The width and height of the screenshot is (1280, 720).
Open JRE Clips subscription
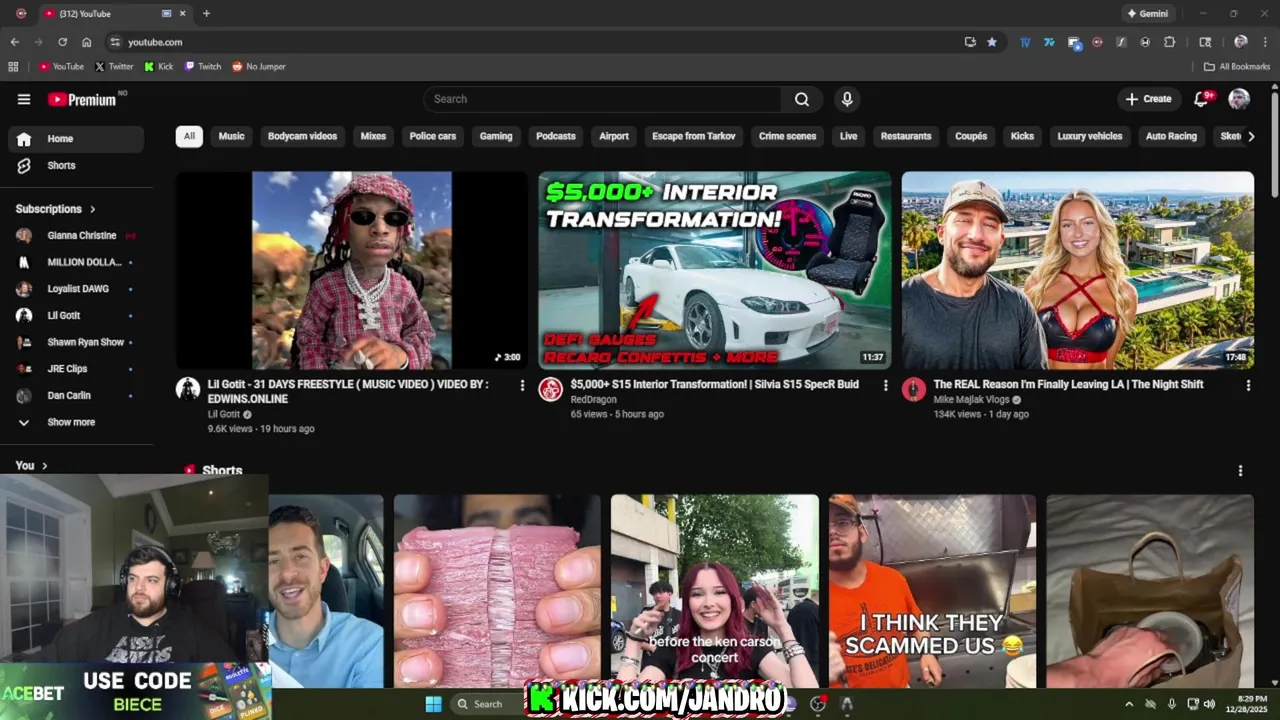coord(76,369)
